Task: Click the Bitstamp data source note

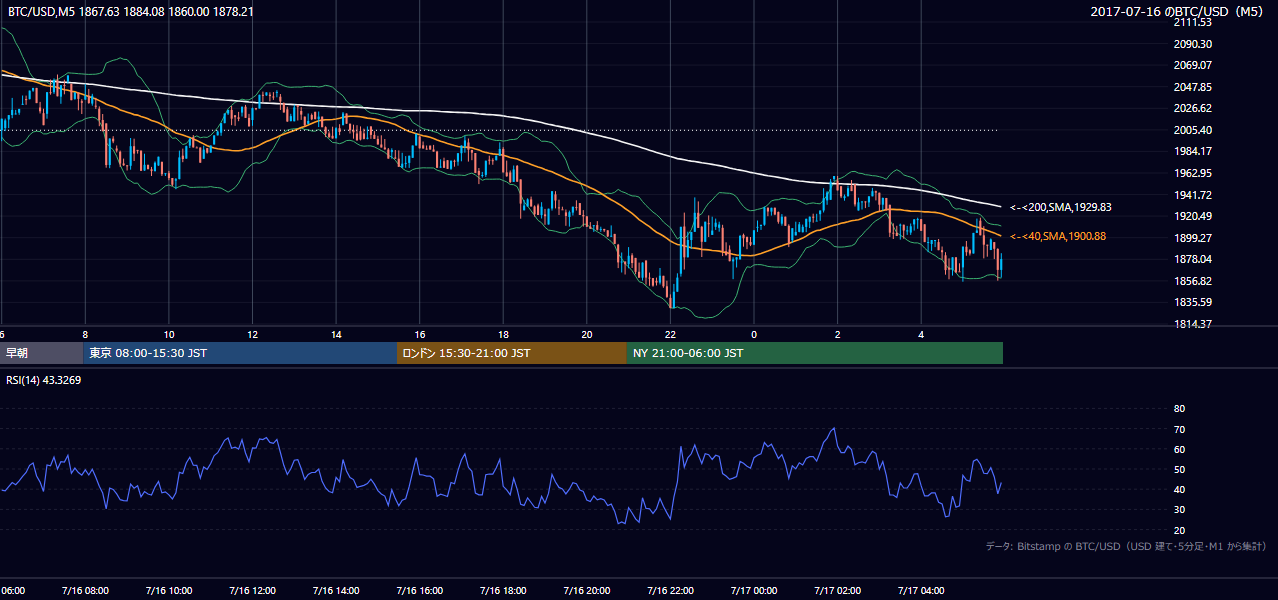Action: [x=1126, y=547]
